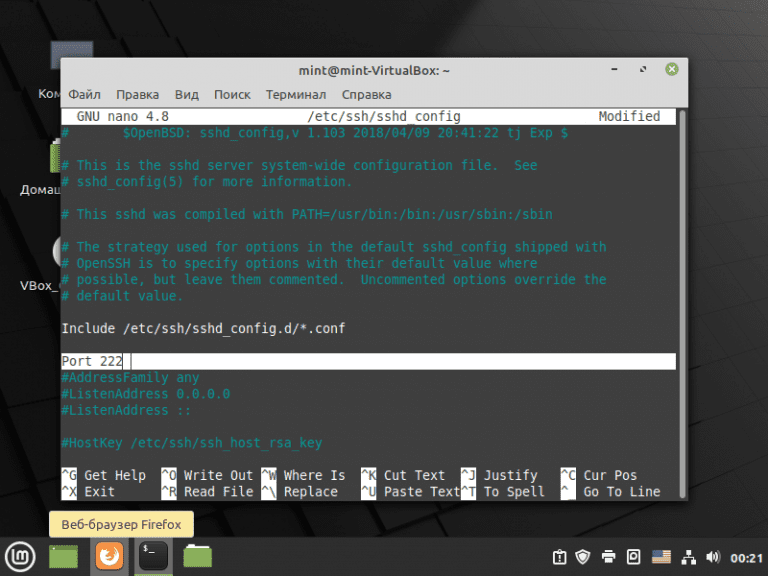Open the Терминал menu
The height and width of the screenshot is (576, 768).
[x=296, y=95]
